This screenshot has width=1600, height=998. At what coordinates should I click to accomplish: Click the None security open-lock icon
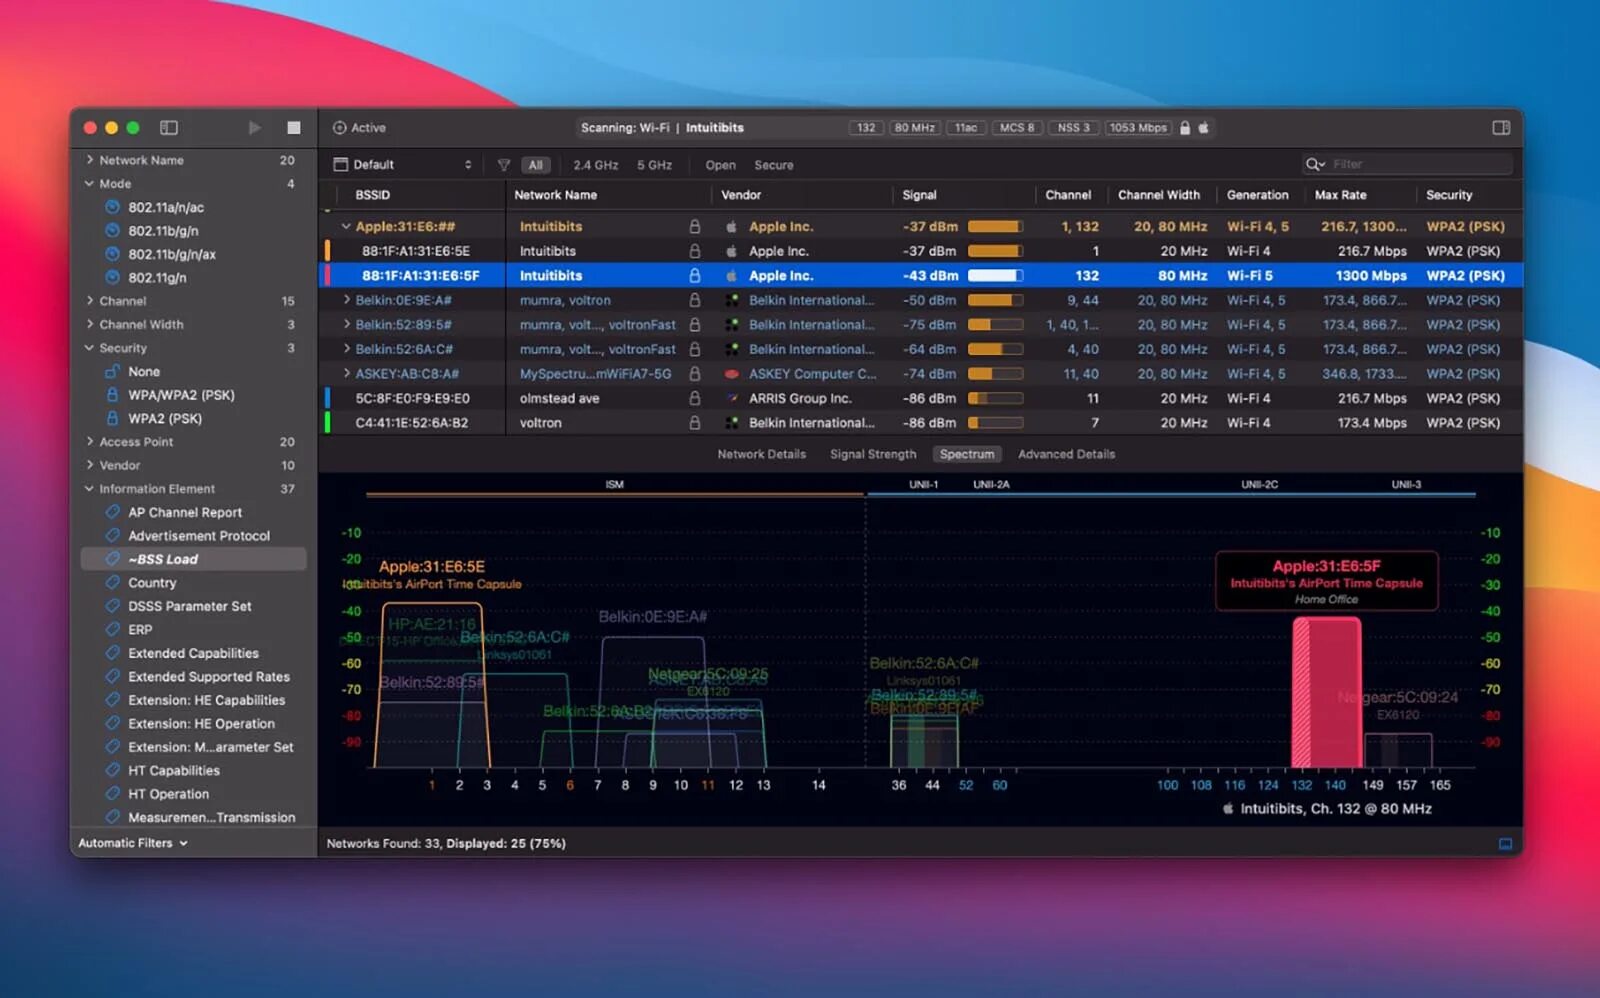tap(112, 371)
